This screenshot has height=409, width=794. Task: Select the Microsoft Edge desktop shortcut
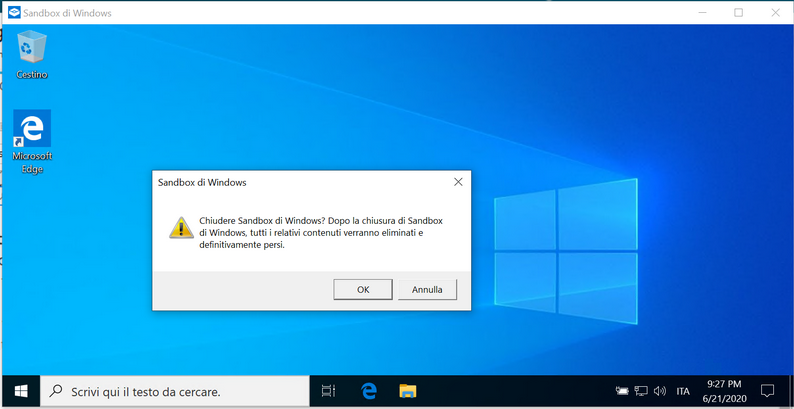click(32, 142)
